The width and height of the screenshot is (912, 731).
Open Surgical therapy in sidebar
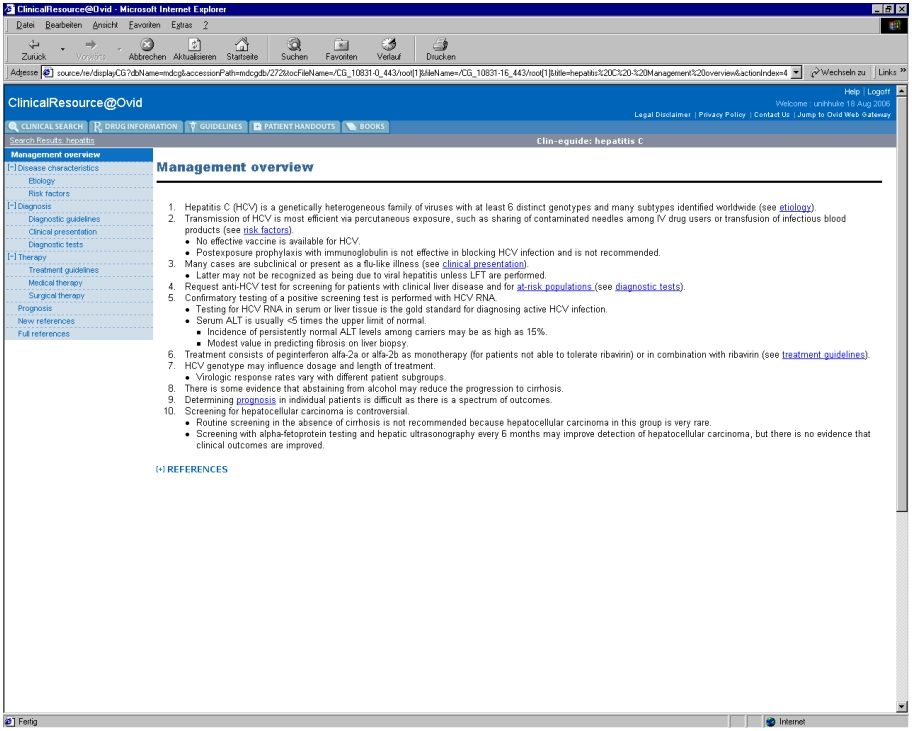click(x=56, y=296)
